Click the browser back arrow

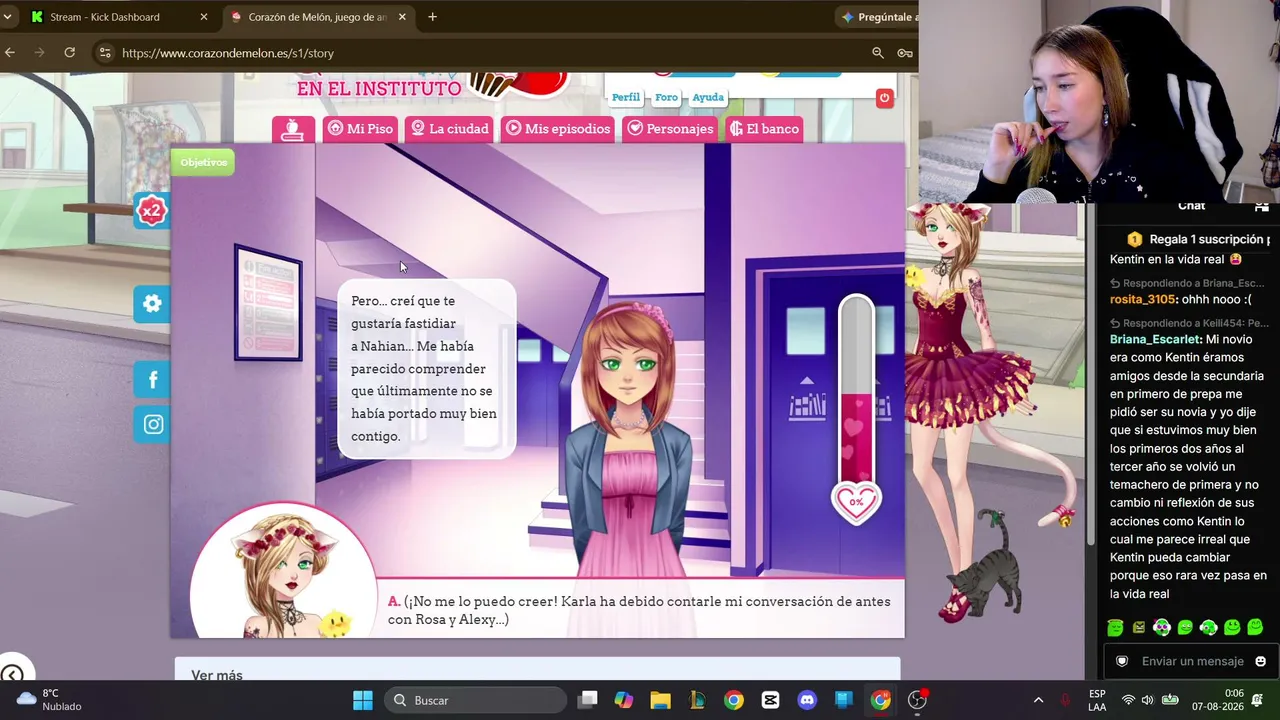[10, 53]
